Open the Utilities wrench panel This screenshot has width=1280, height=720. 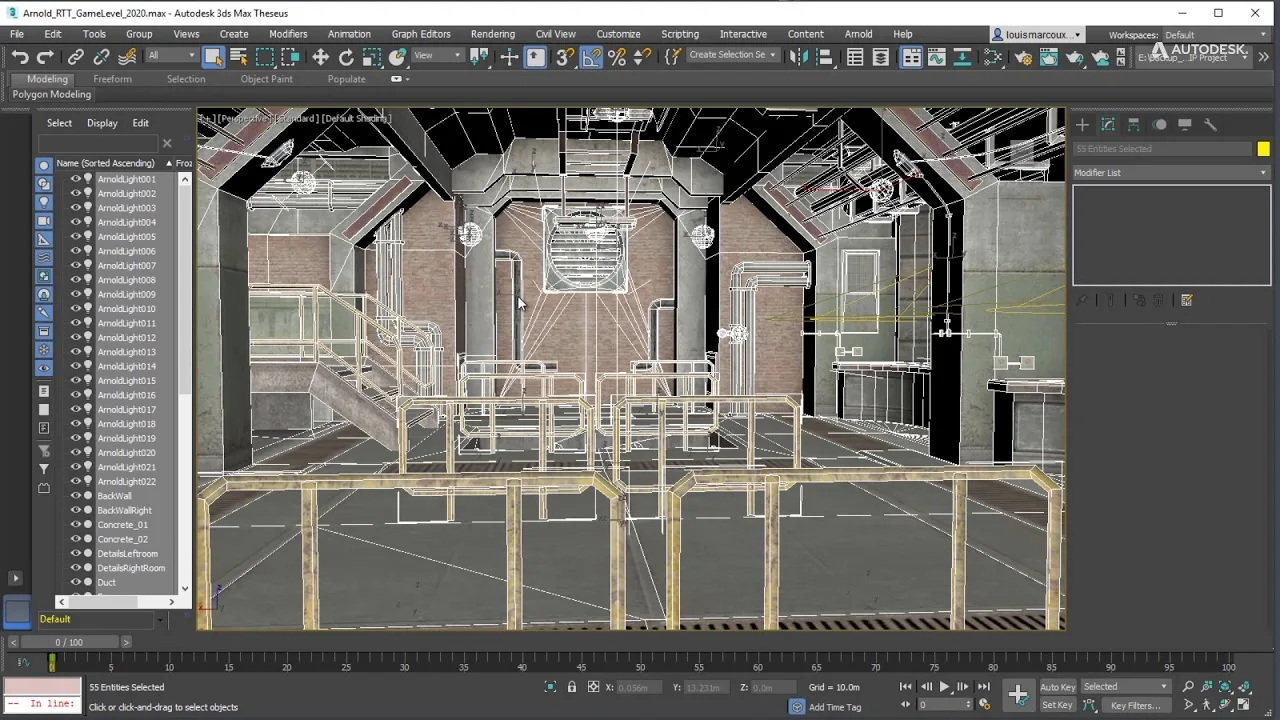(x=1210, y=125)
